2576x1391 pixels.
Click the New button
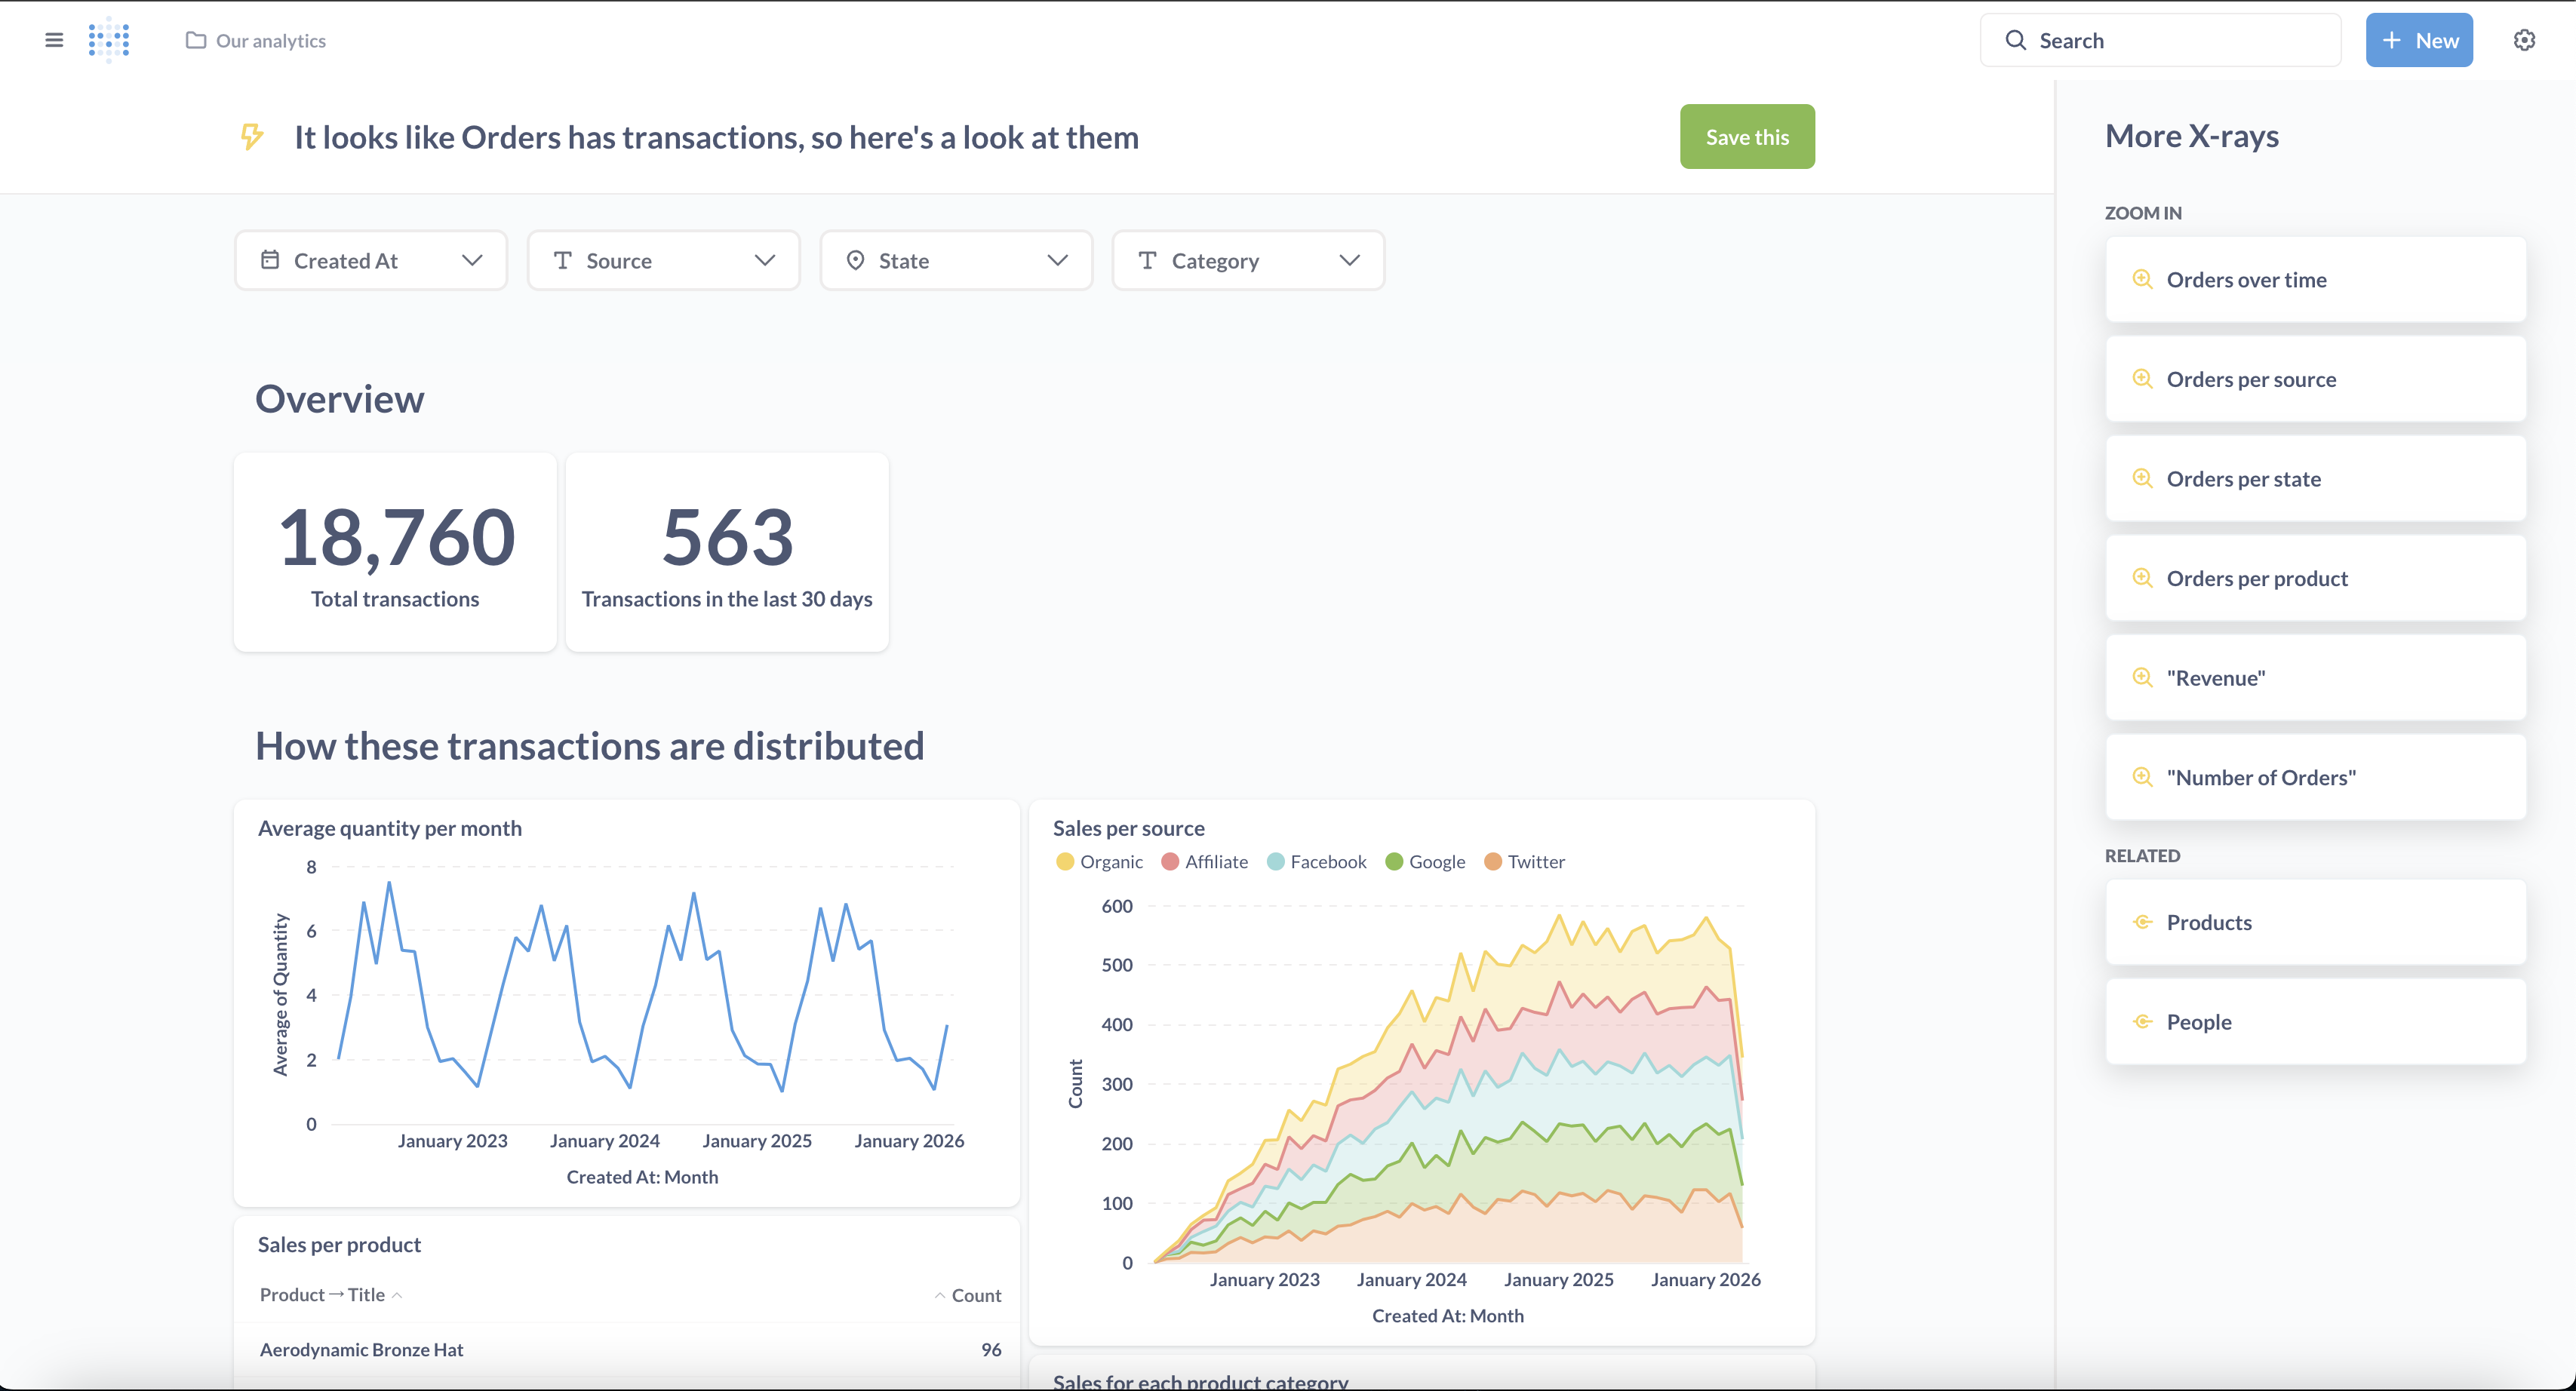tap(2419, 40)
